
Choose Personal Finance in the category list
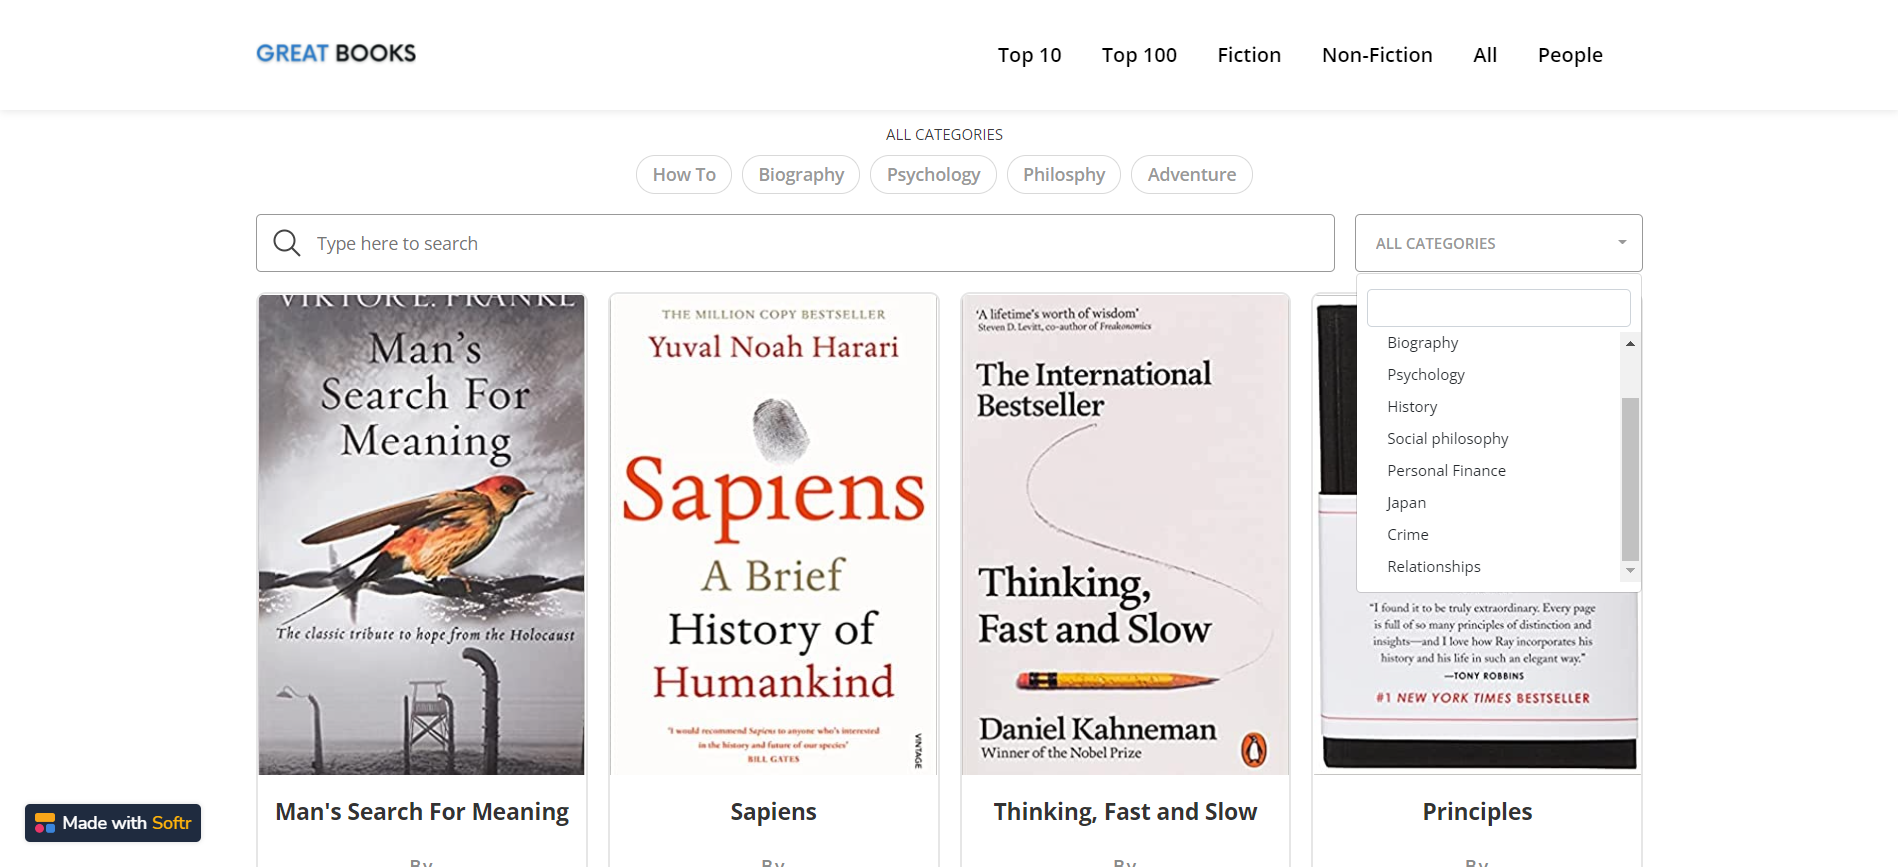(1446, 470)
